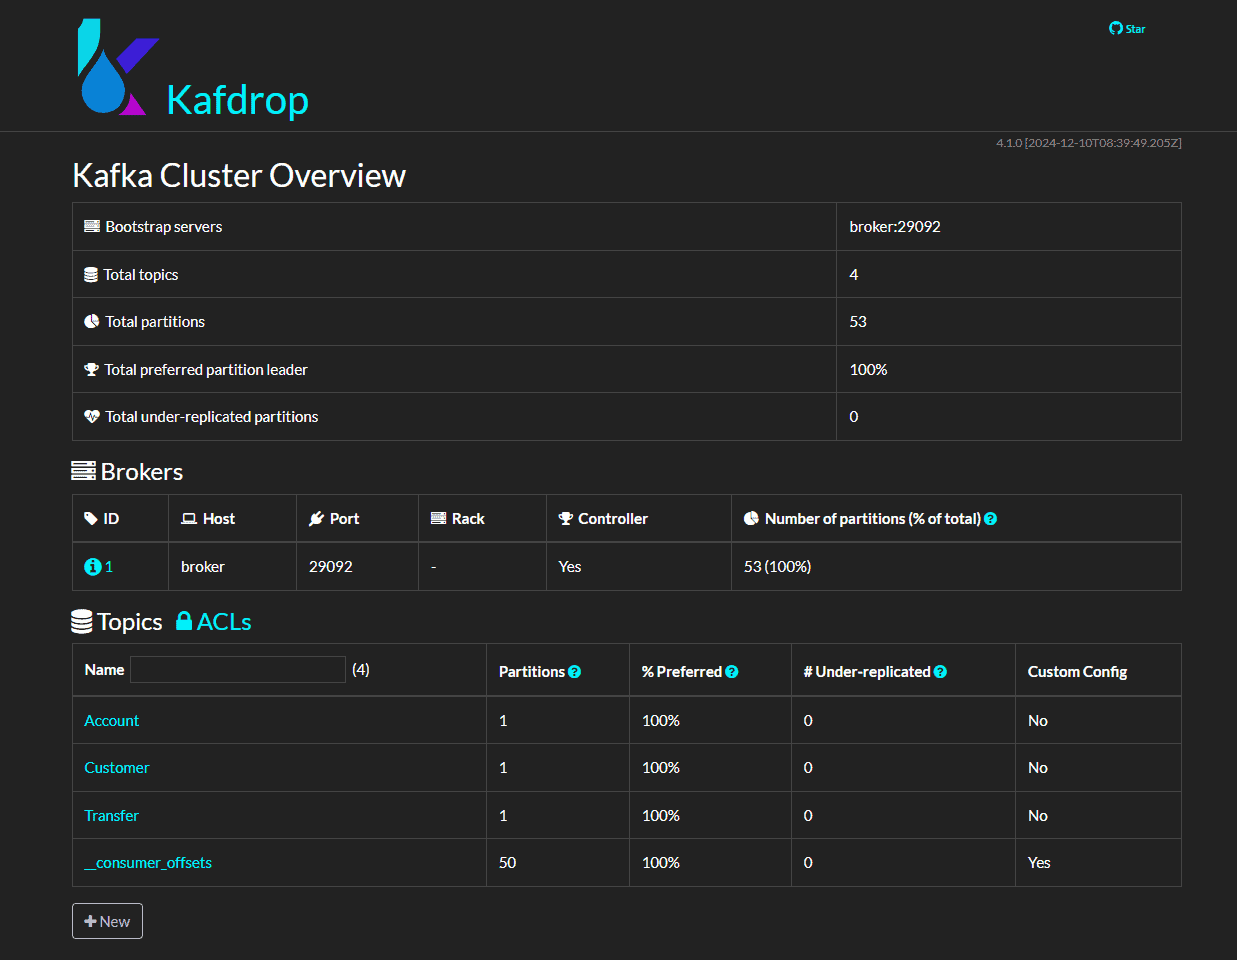Click the plug icon in Port header
Screen dimensions: 1237x960
pyautogui.click(x=317, y=519)
